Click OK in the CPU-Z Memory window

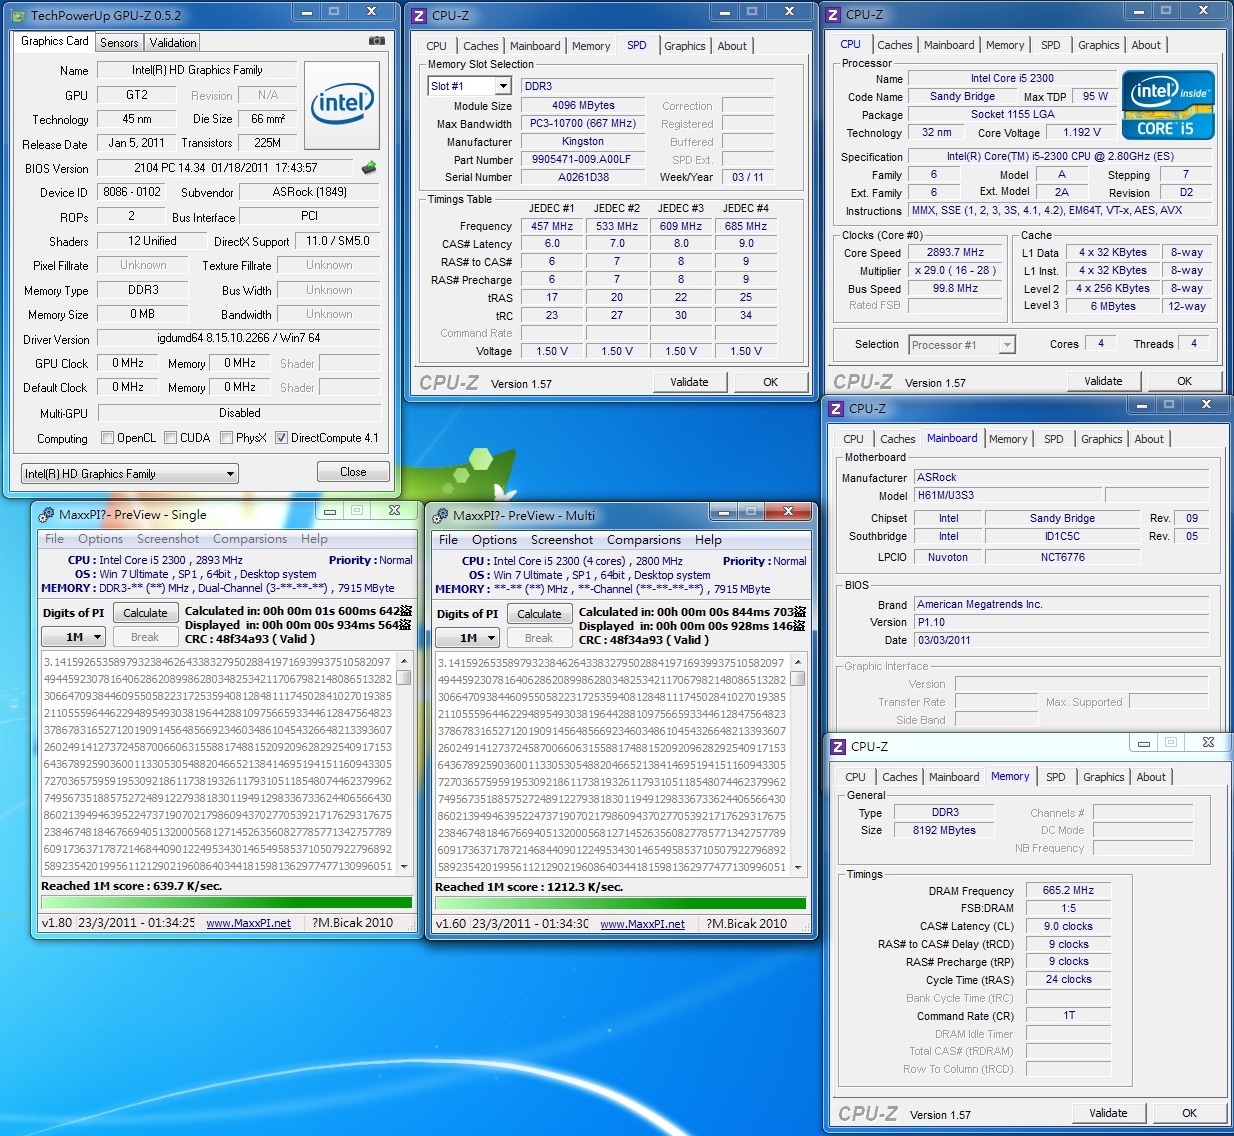click(1189, 1113)
